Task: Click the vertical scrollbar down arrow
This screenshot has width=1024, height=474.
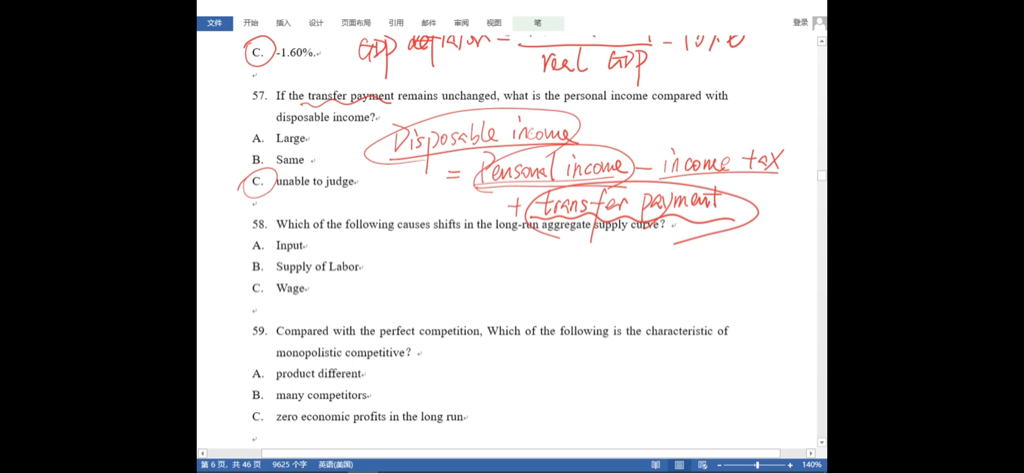Action: 822,442
